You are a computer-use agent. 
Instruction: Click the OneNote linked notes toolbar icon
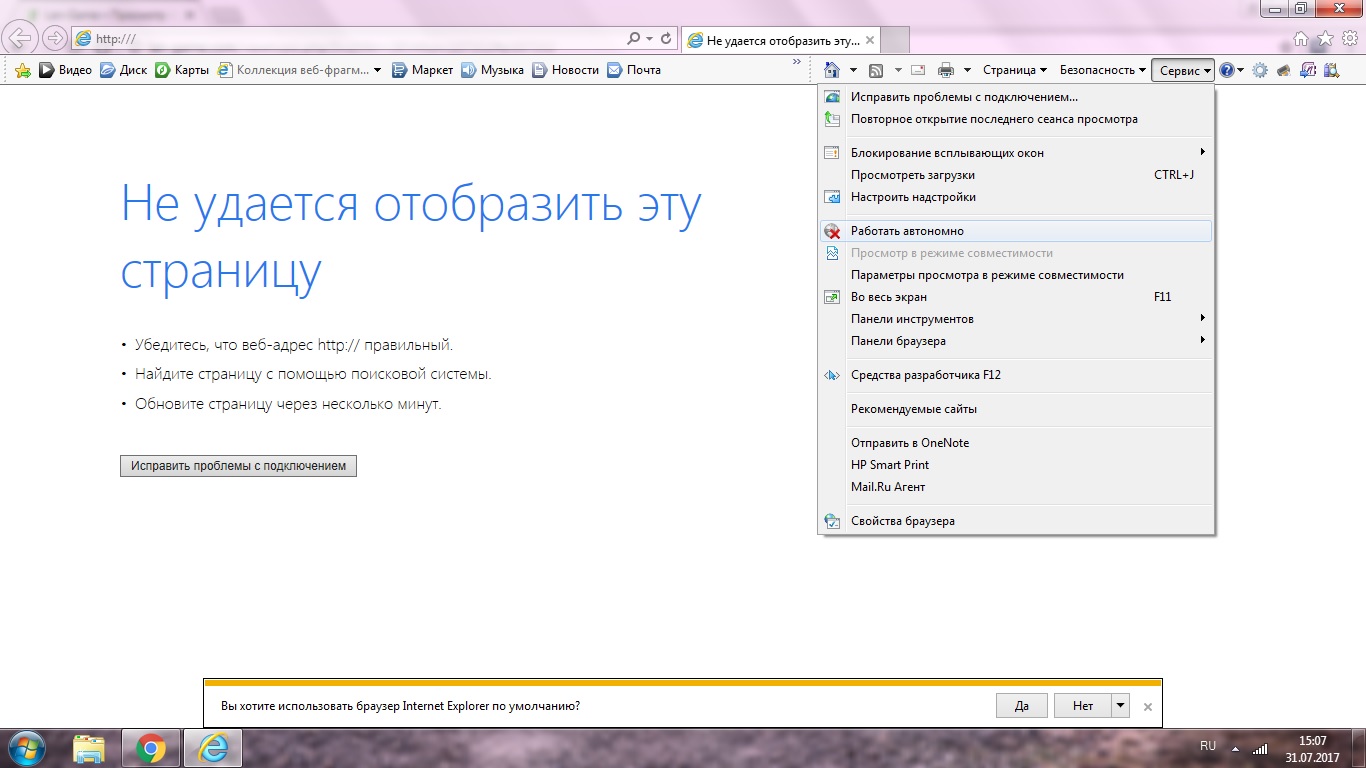point(1307,70)
